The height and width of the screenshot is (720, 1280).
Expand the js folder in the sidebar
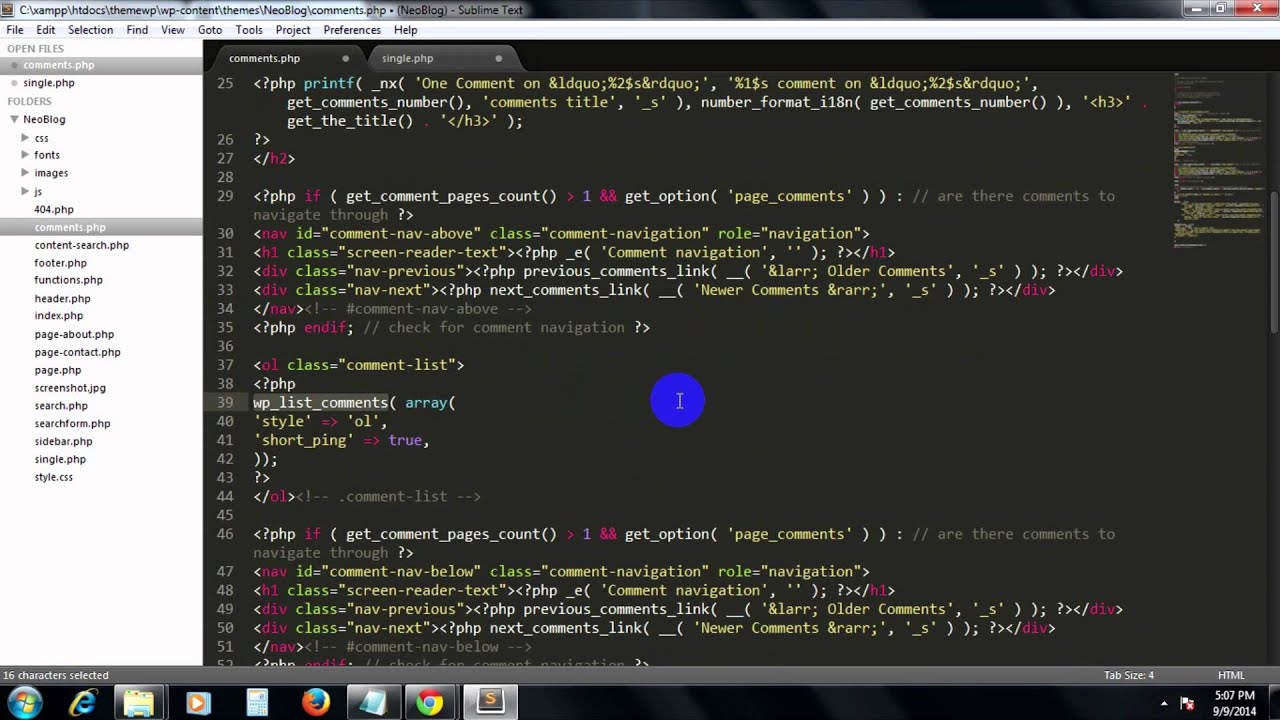[x=25, y=191]
